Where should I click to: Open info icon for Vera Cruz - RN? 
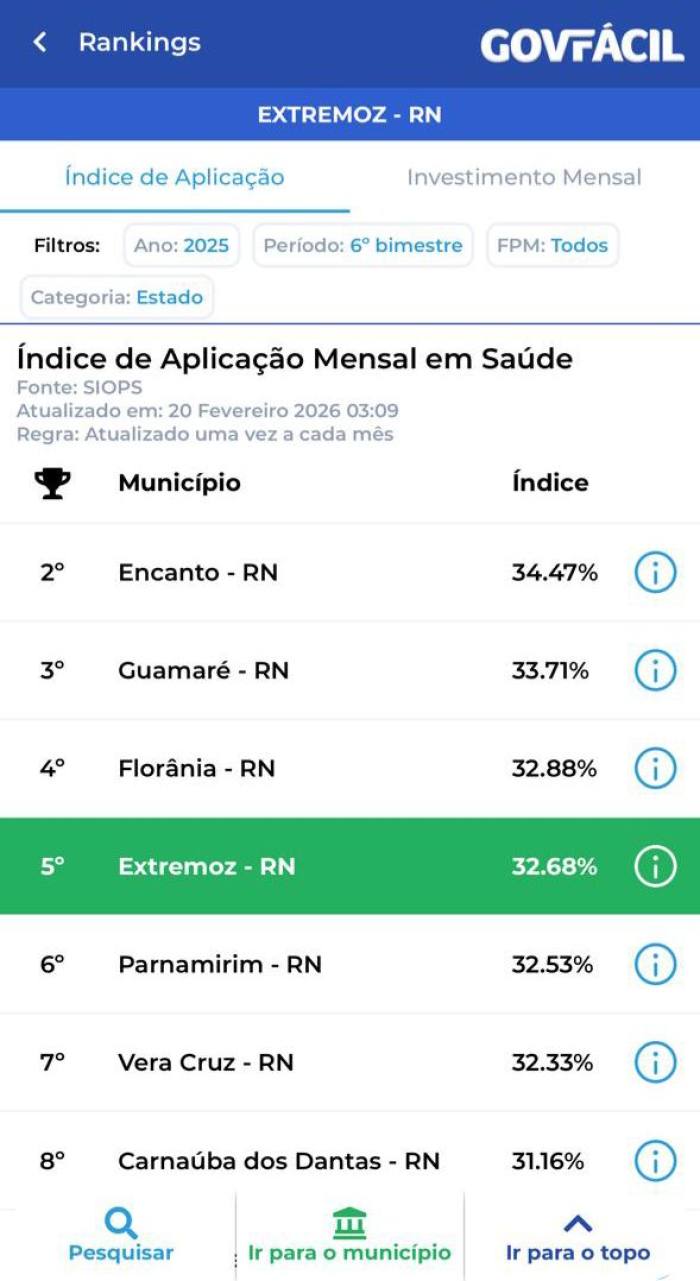(655, 1062)
